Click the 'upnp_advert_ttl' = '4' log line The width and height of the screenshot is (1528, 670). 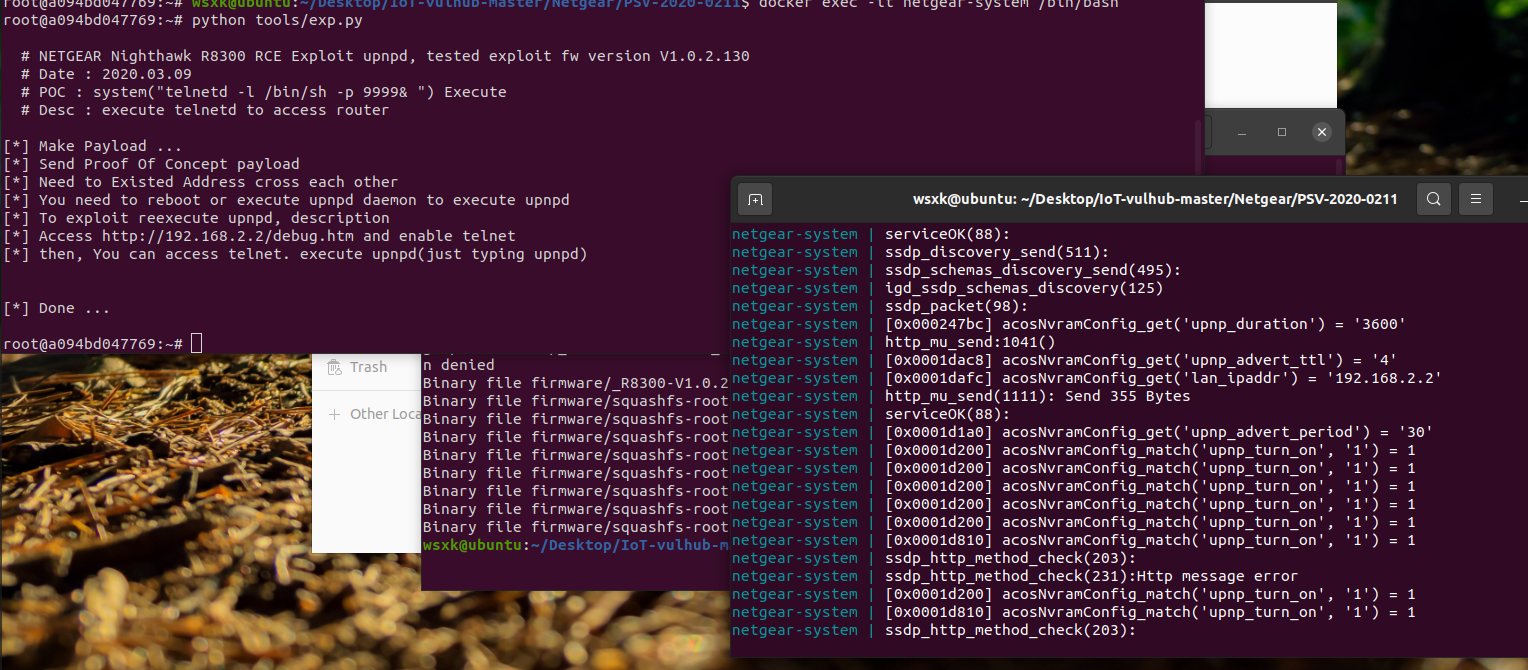coord(1141,360)
